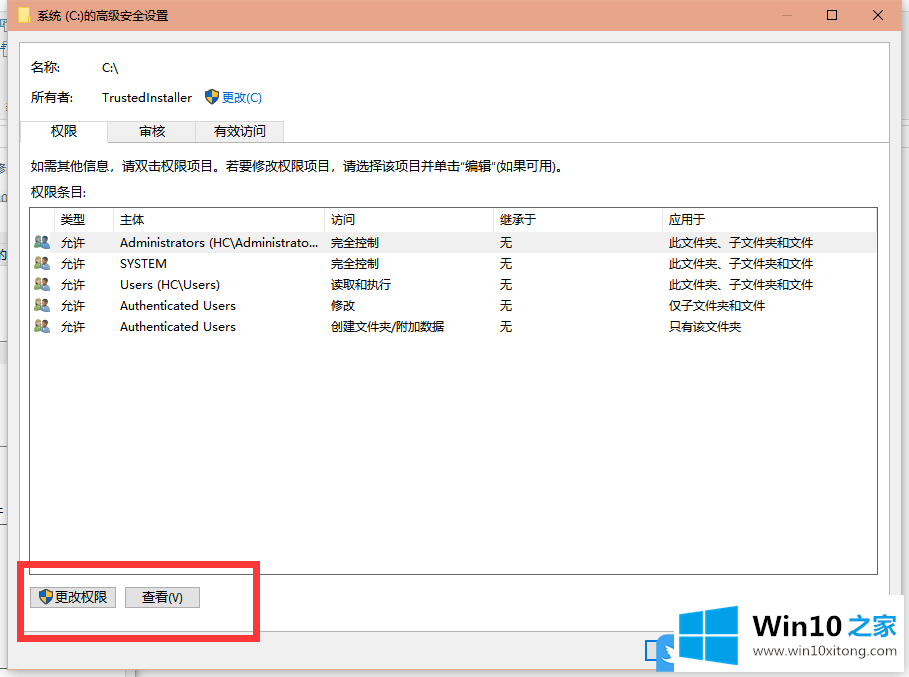The height and width of the screenshot is (677, 909).
Task: Close the 高级安全设置 window
Action: 878,15
